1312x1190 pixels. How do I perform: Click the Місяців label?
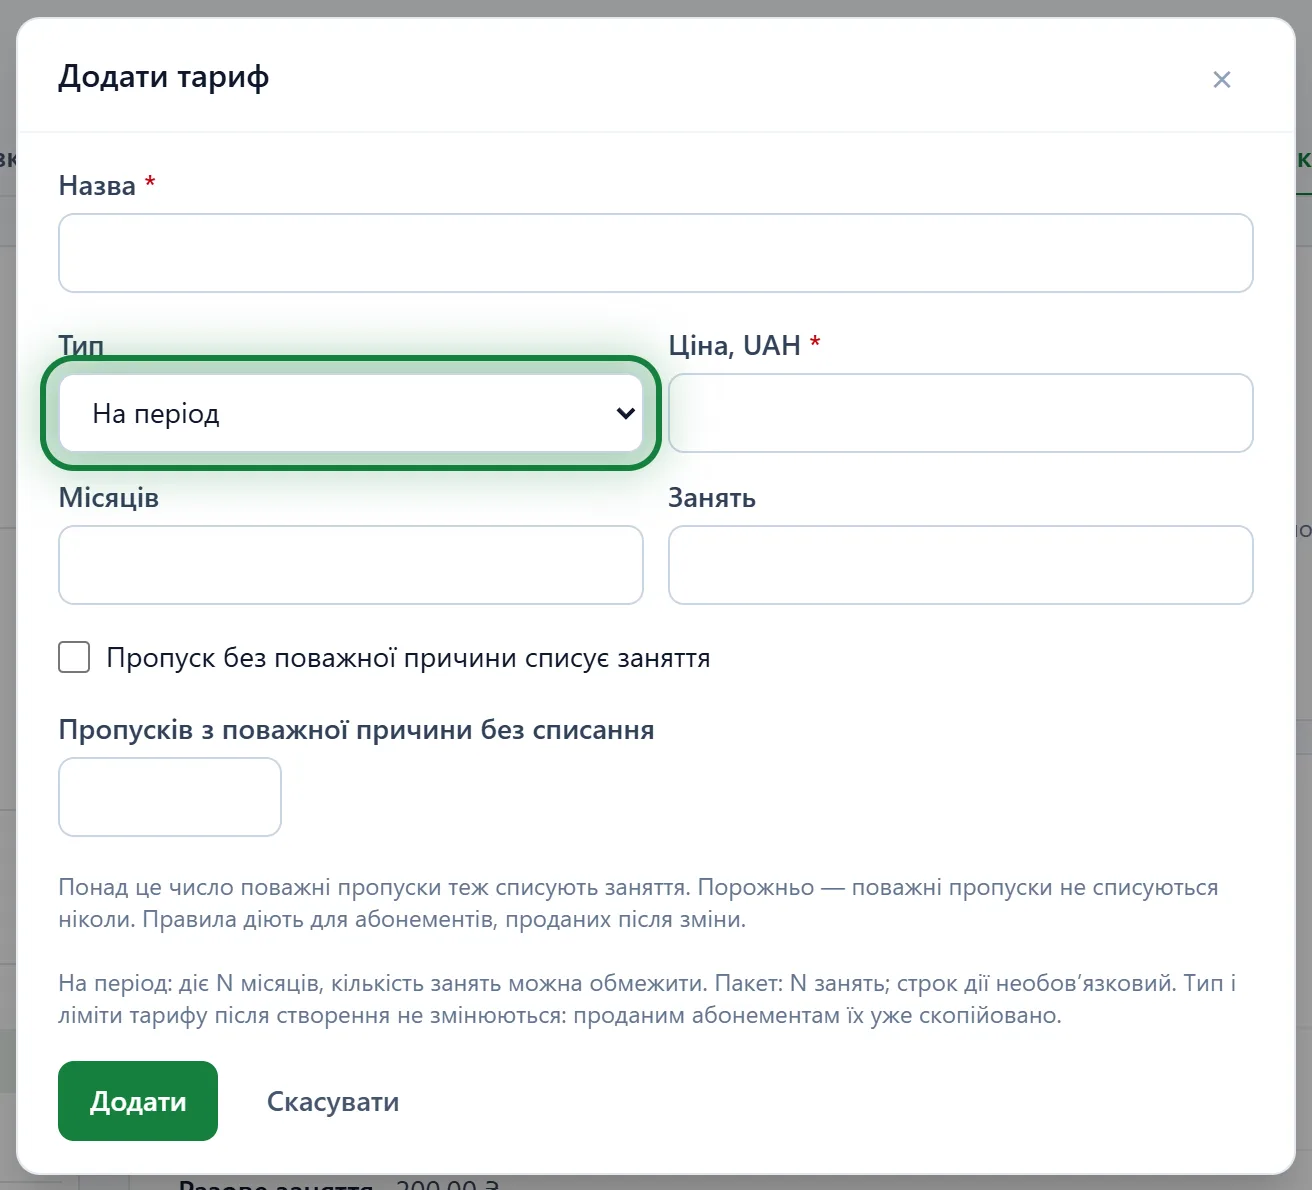coord(109,498)
